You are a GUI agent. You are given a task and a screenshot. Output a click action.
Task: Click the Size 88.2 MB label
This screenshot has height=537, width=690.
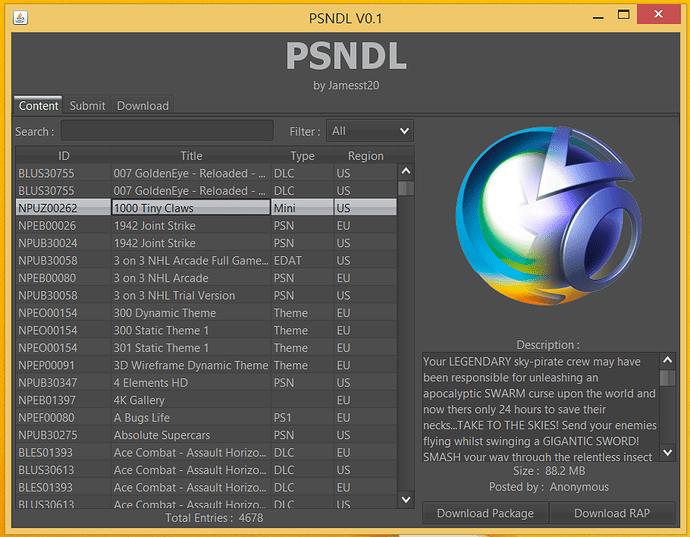tap(549, 471)
